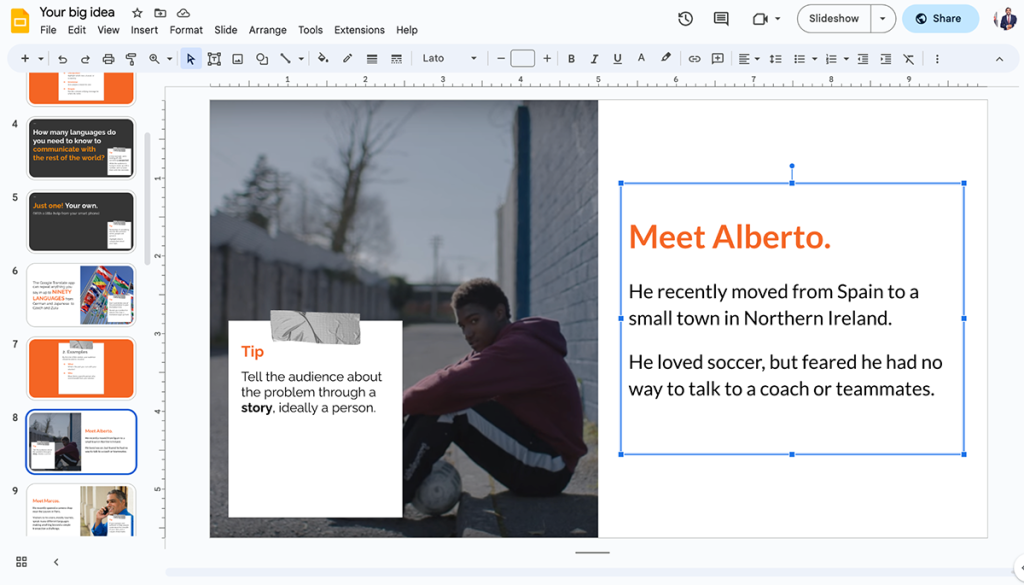Toggle italic formatting
This screenshot has width=1024, height=585.
coord(594,58)
